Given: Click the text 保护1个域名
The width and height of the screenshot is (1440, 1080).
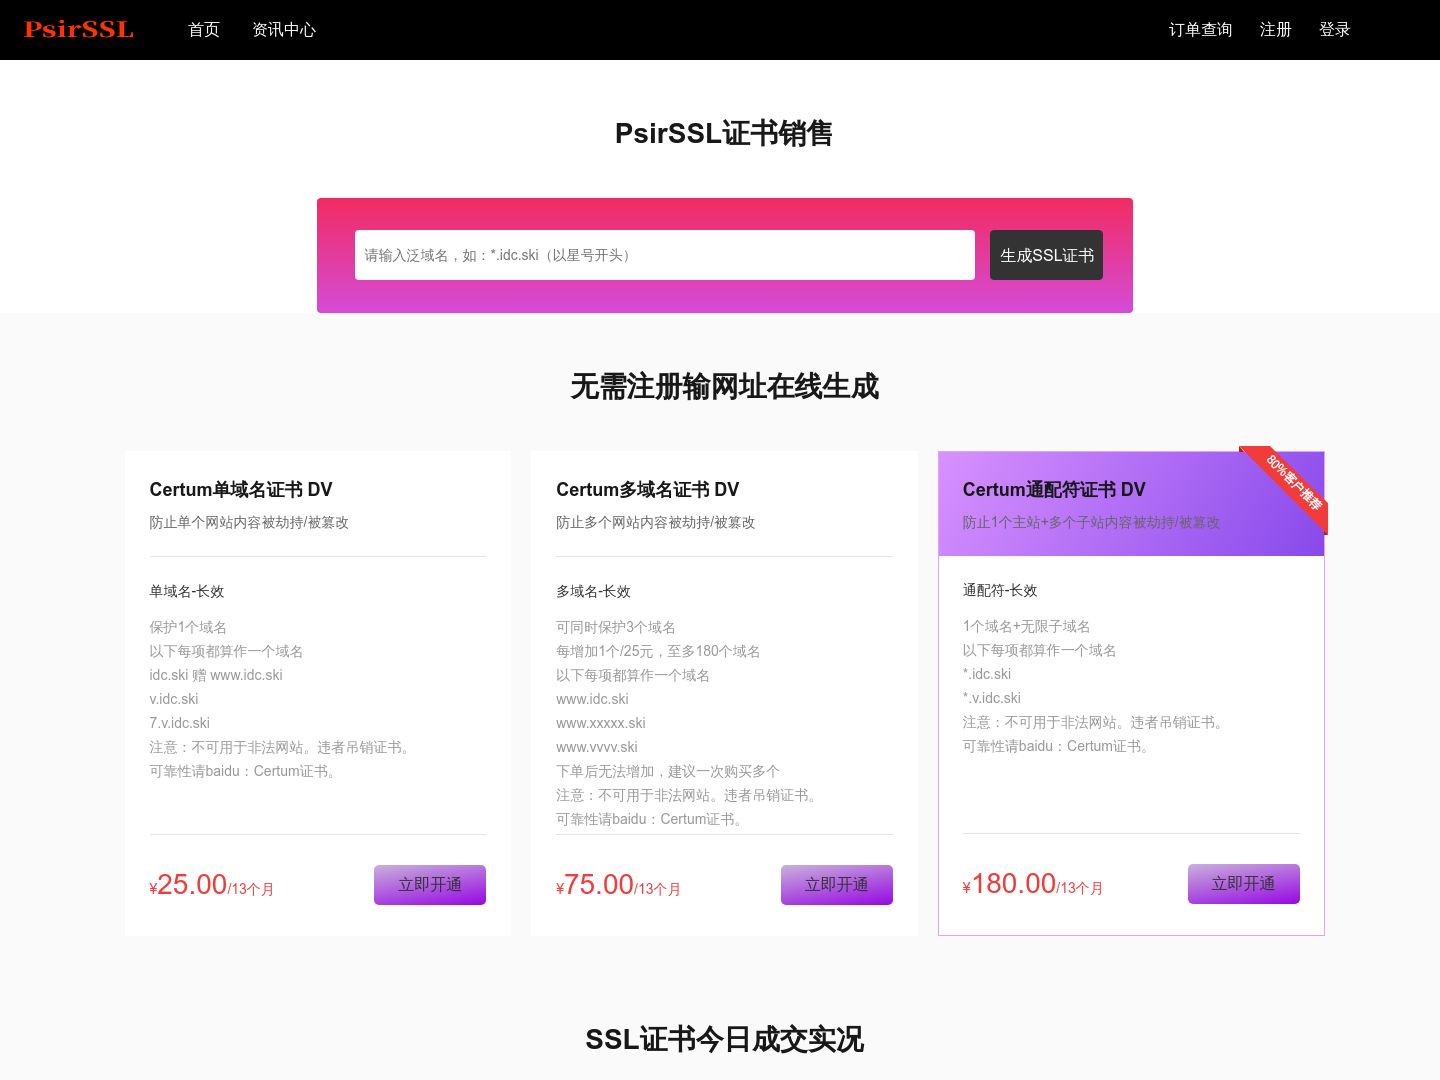Looking at the screenshot, I should click(x=188, y=627).
